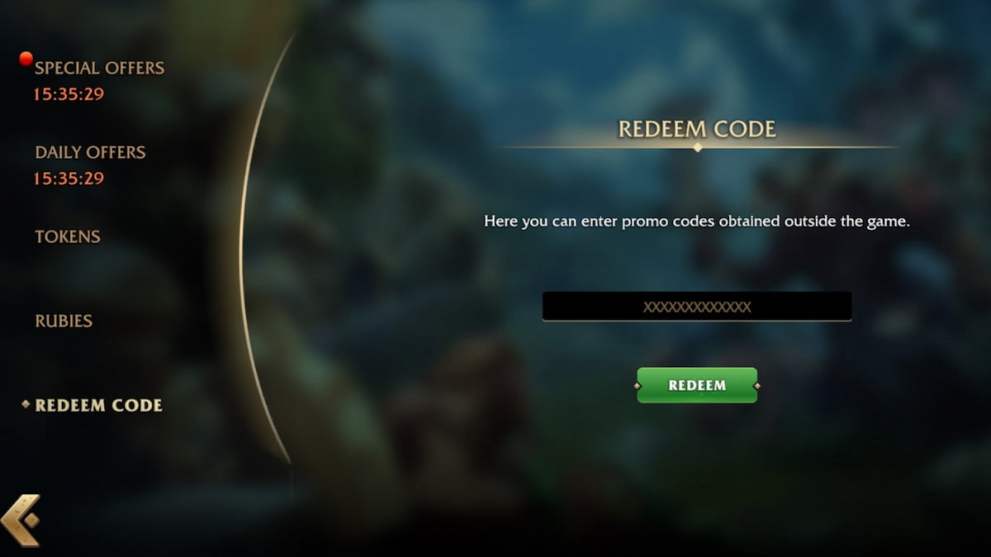Click the promo codes description text
This screenshot has width=991, height=557.
click(696, 221)
